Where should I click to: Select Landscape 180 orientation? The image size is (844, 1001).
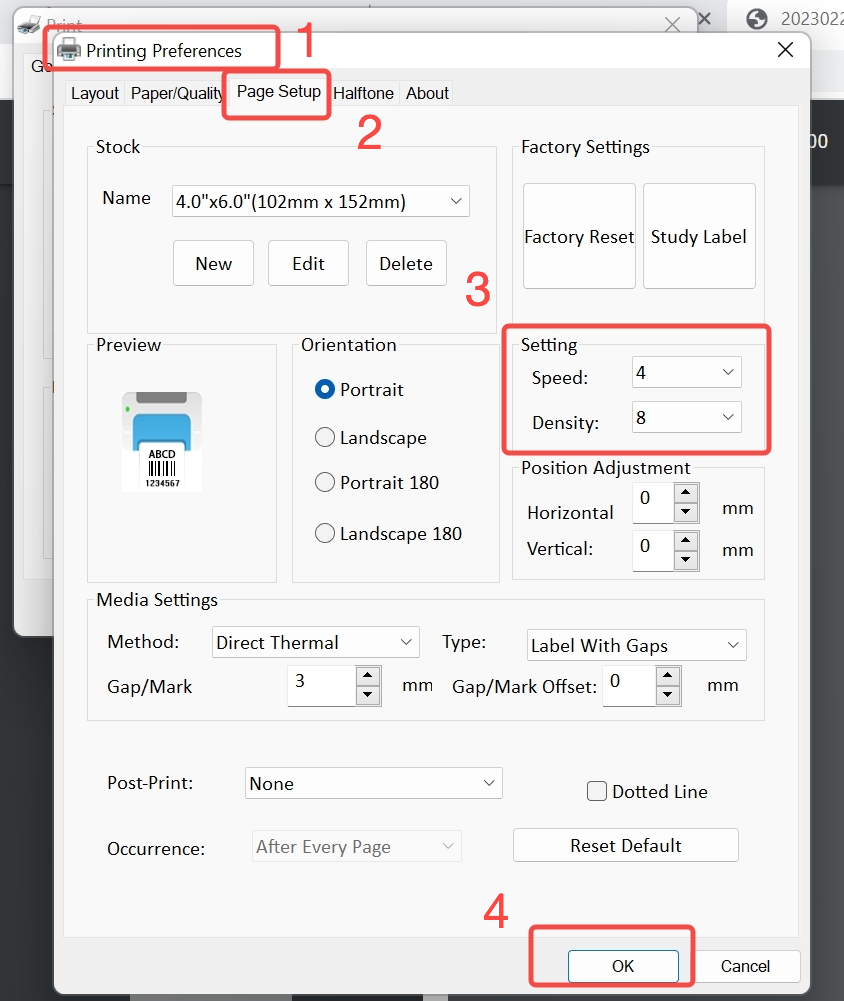click(x=325, y=534)
